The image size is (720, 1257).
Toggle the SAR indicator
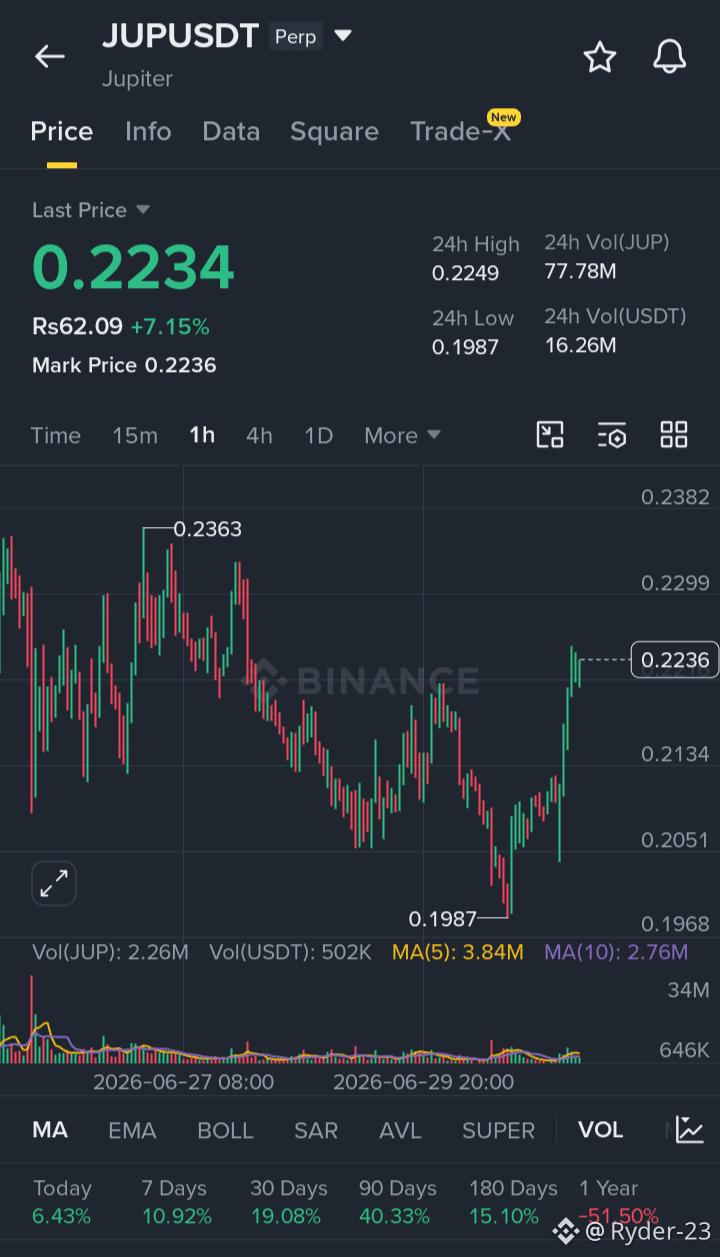tap(316, 1130)
